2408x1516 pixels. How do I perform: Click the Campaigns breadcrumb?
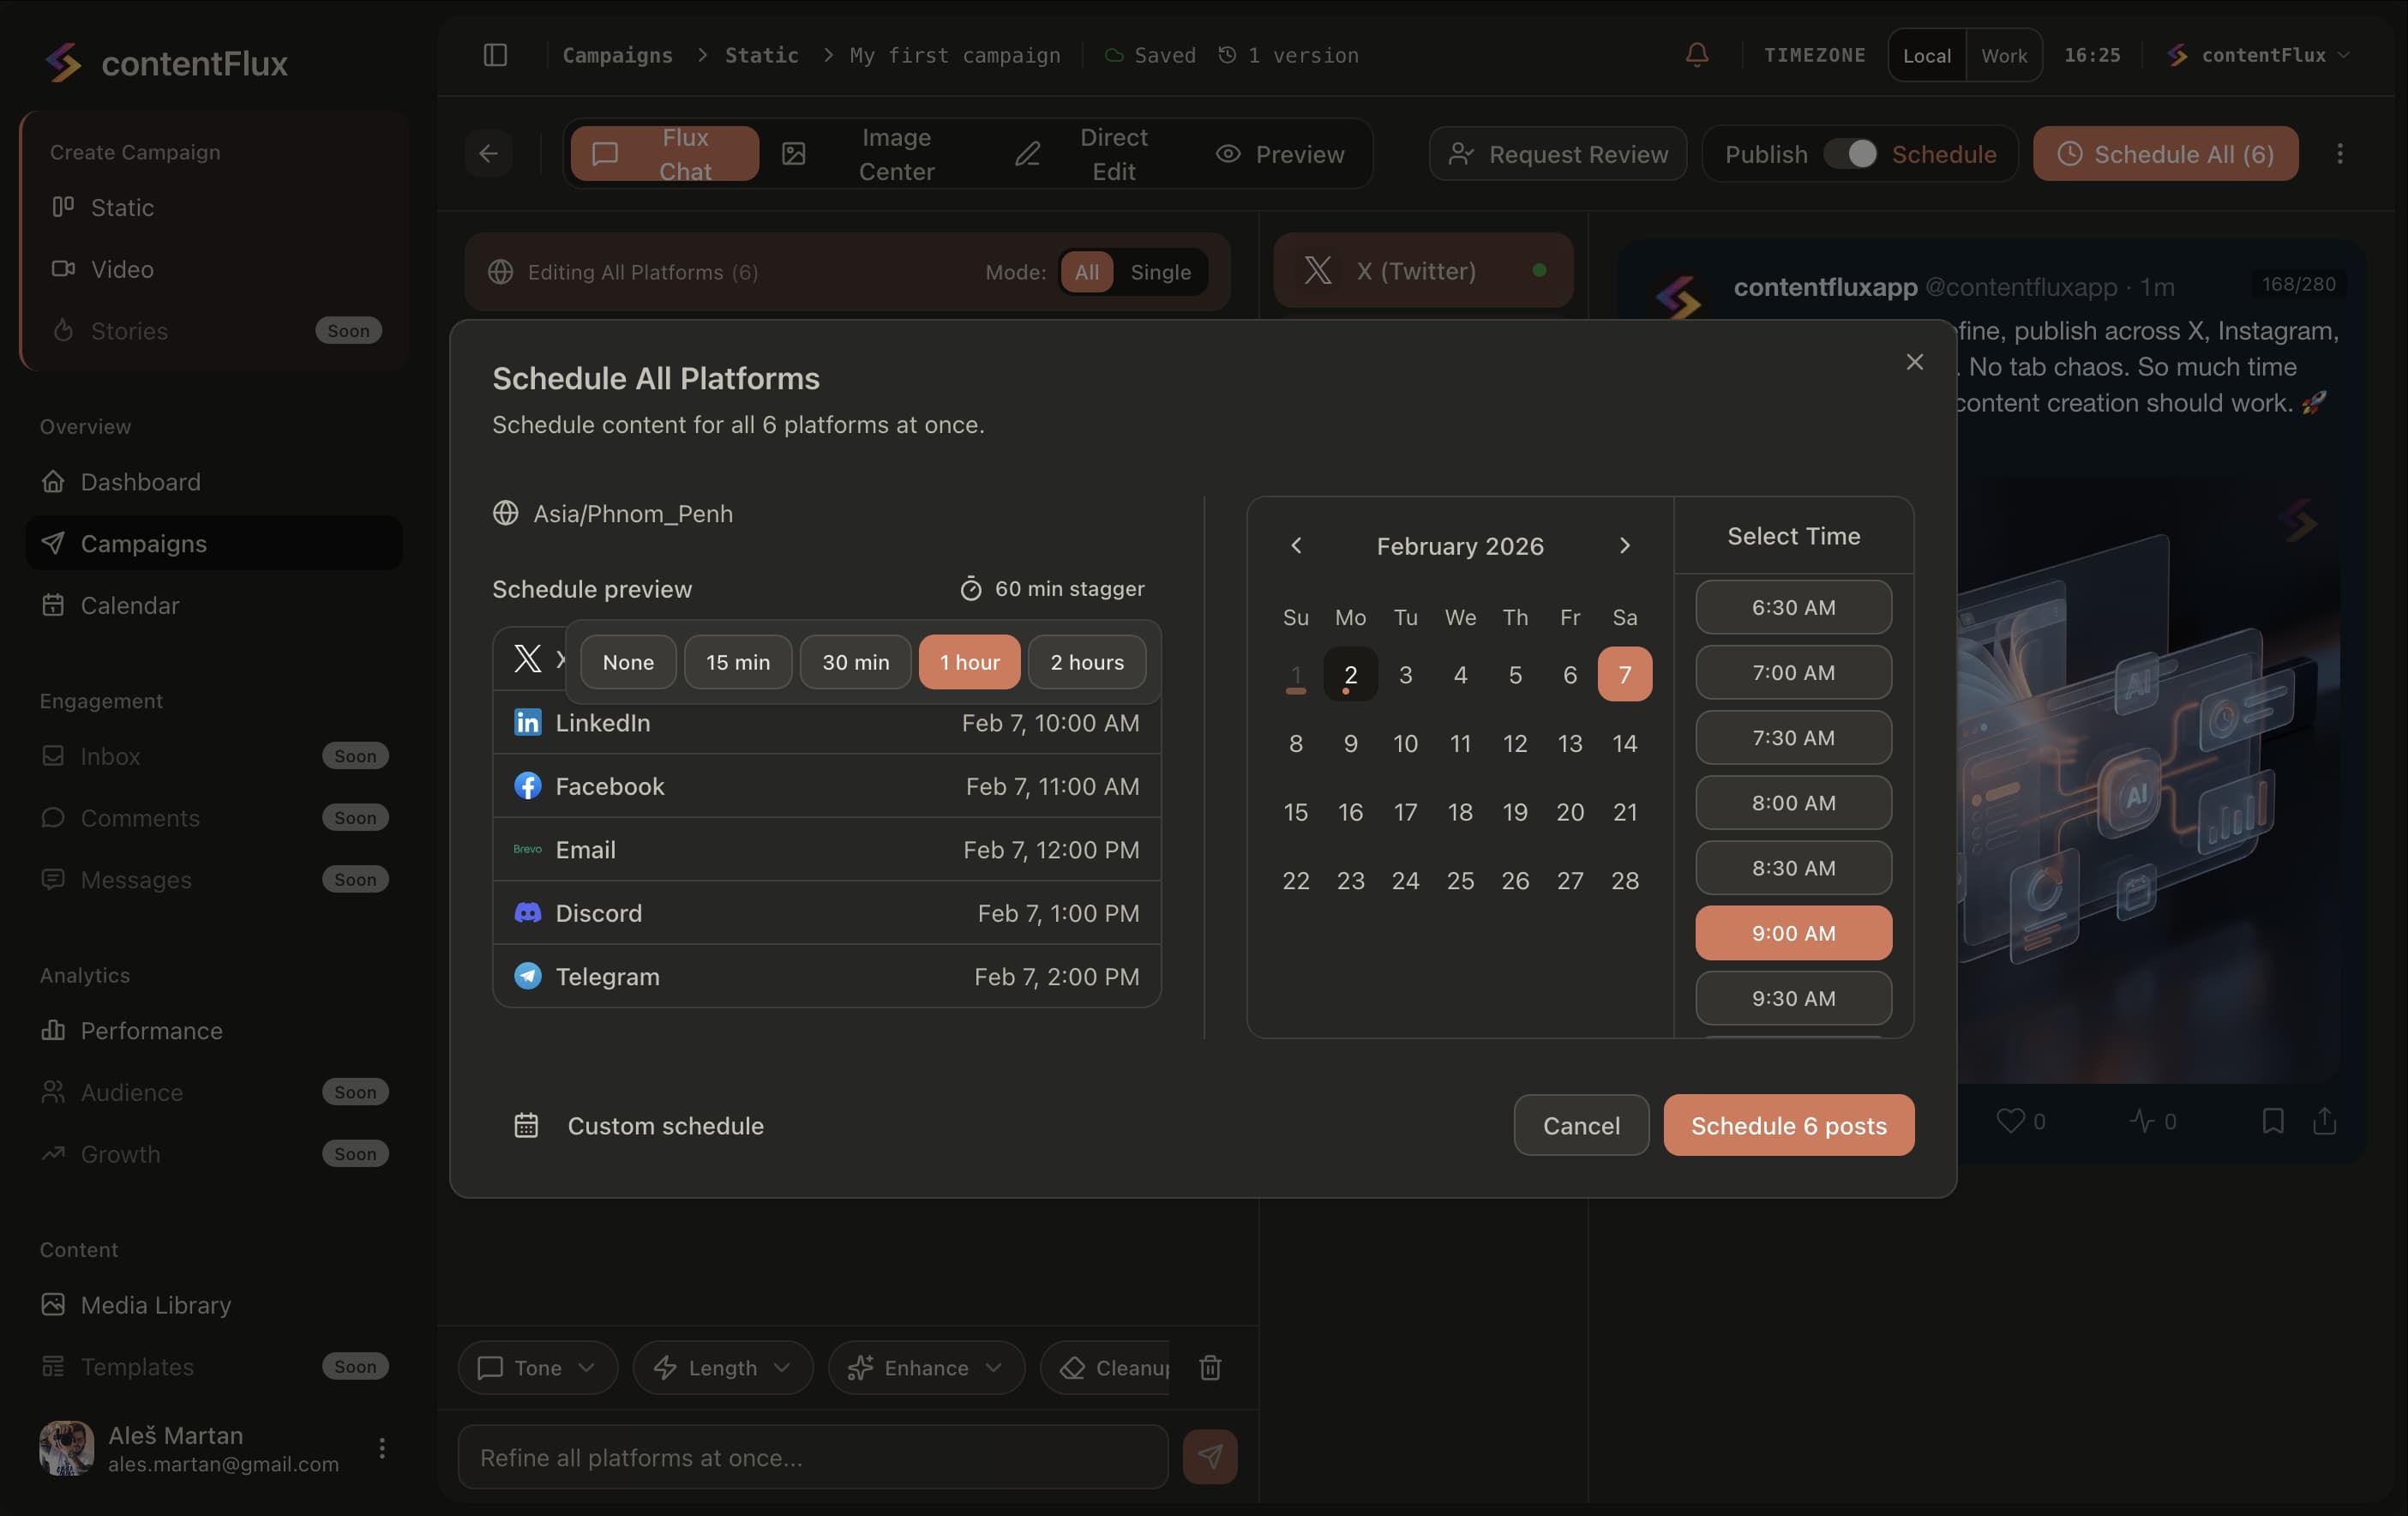coord(617,55)
